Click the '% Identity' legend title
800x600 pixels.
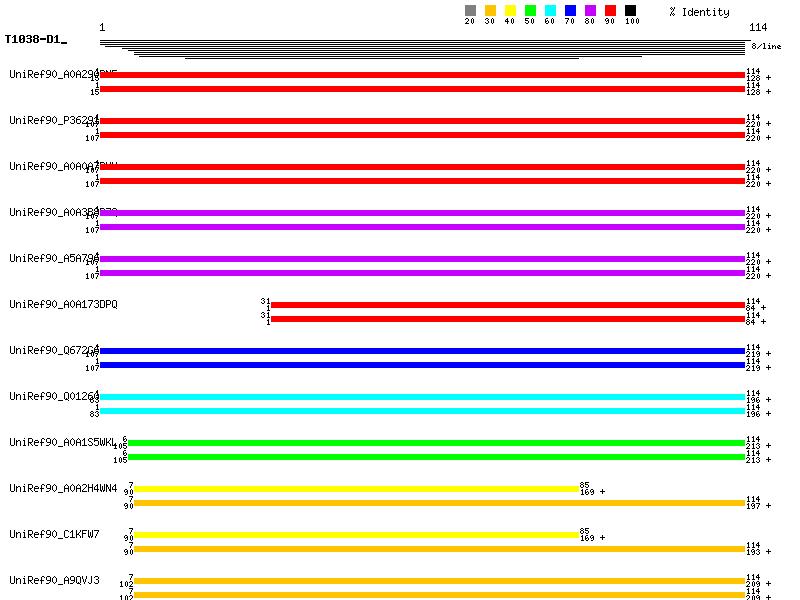699,12
